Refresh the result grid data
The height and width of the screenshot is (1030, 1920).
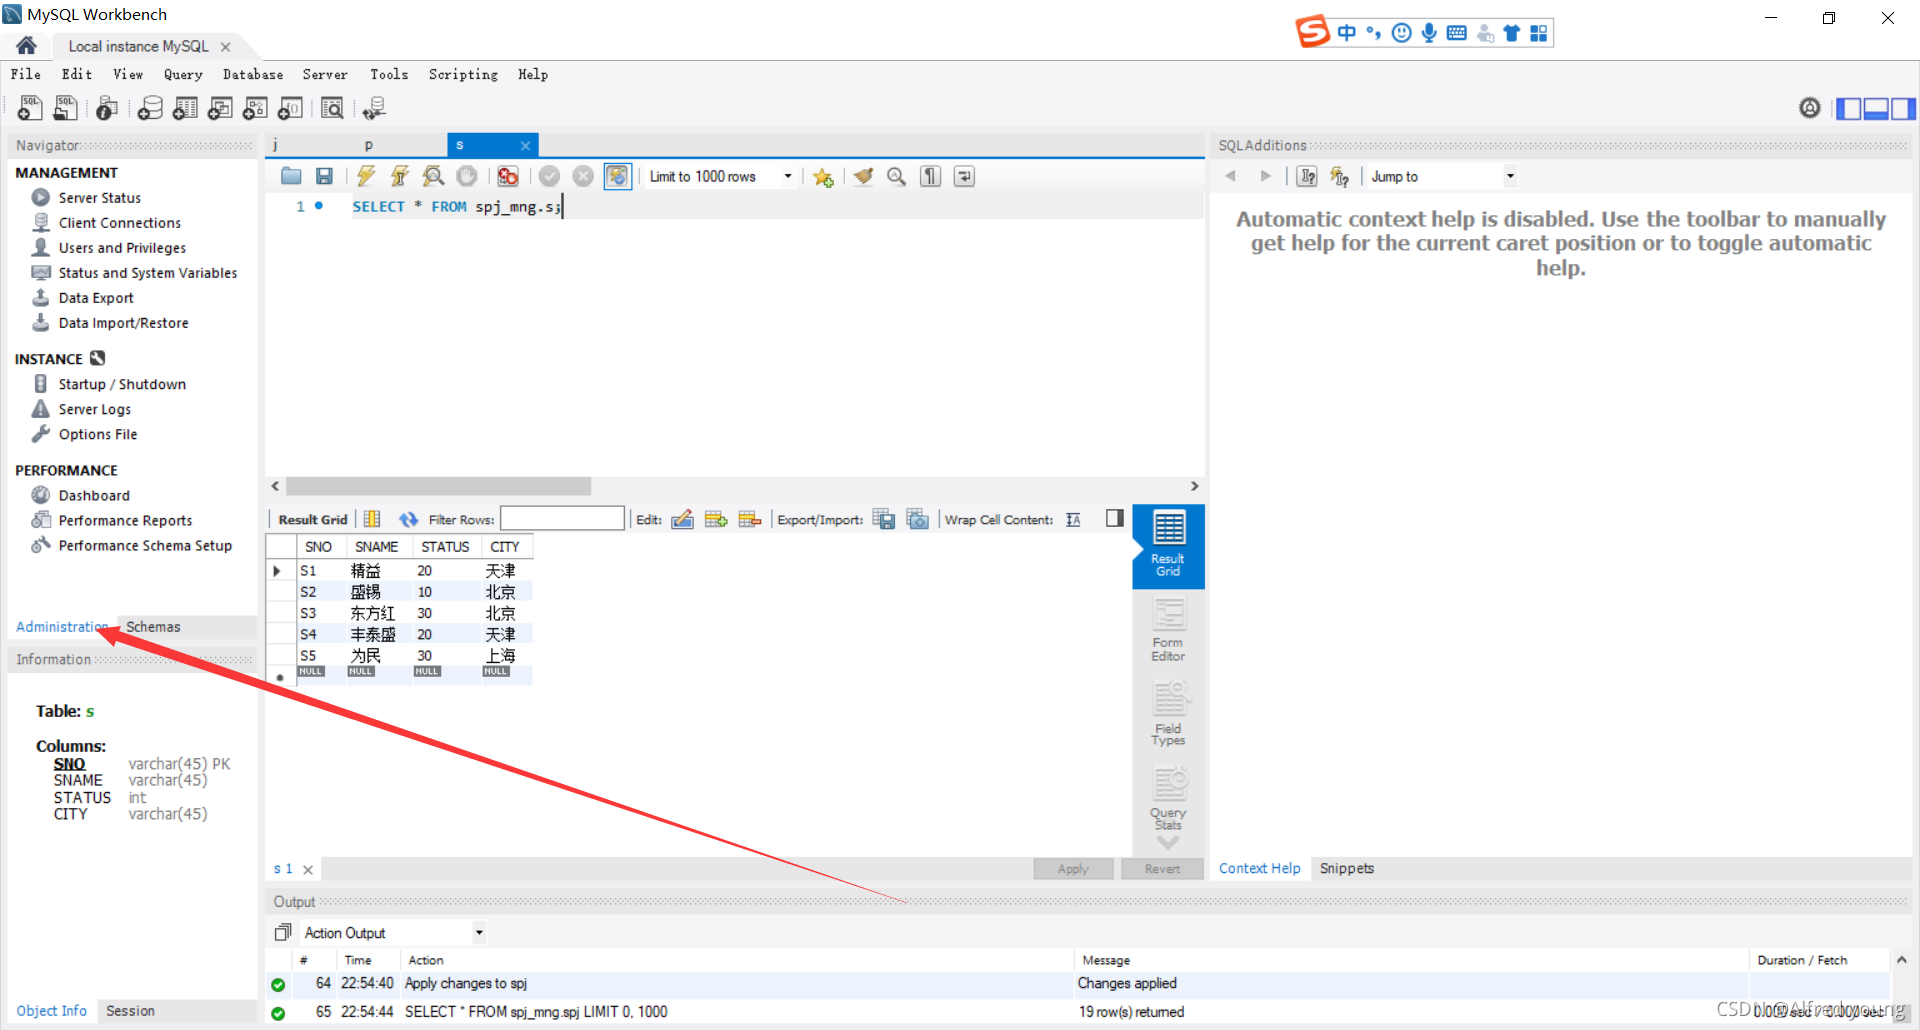click(x=408, y=519)
